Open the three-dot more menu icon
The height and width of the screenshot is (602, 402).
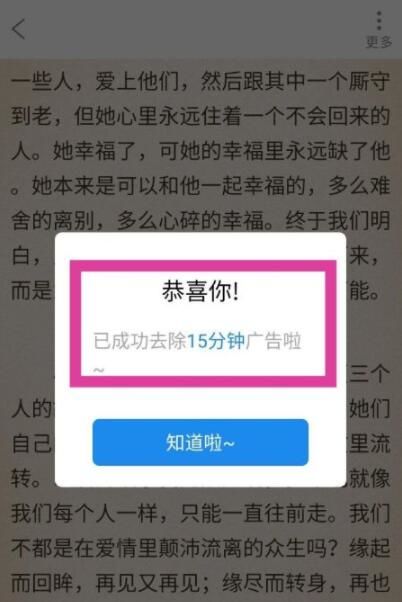pos(379,21)
